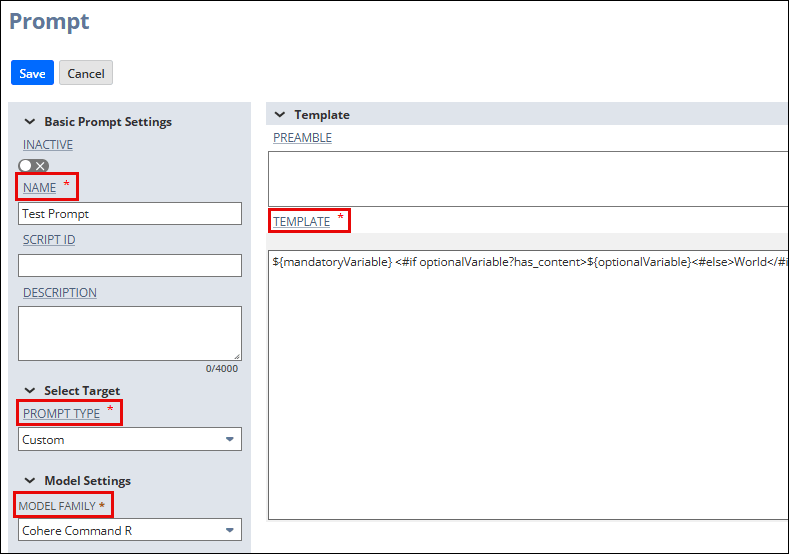This screenshot has width=789, height=554.
Task: Click the 0/4000 character counter
Action: click(x=222, y=369)
